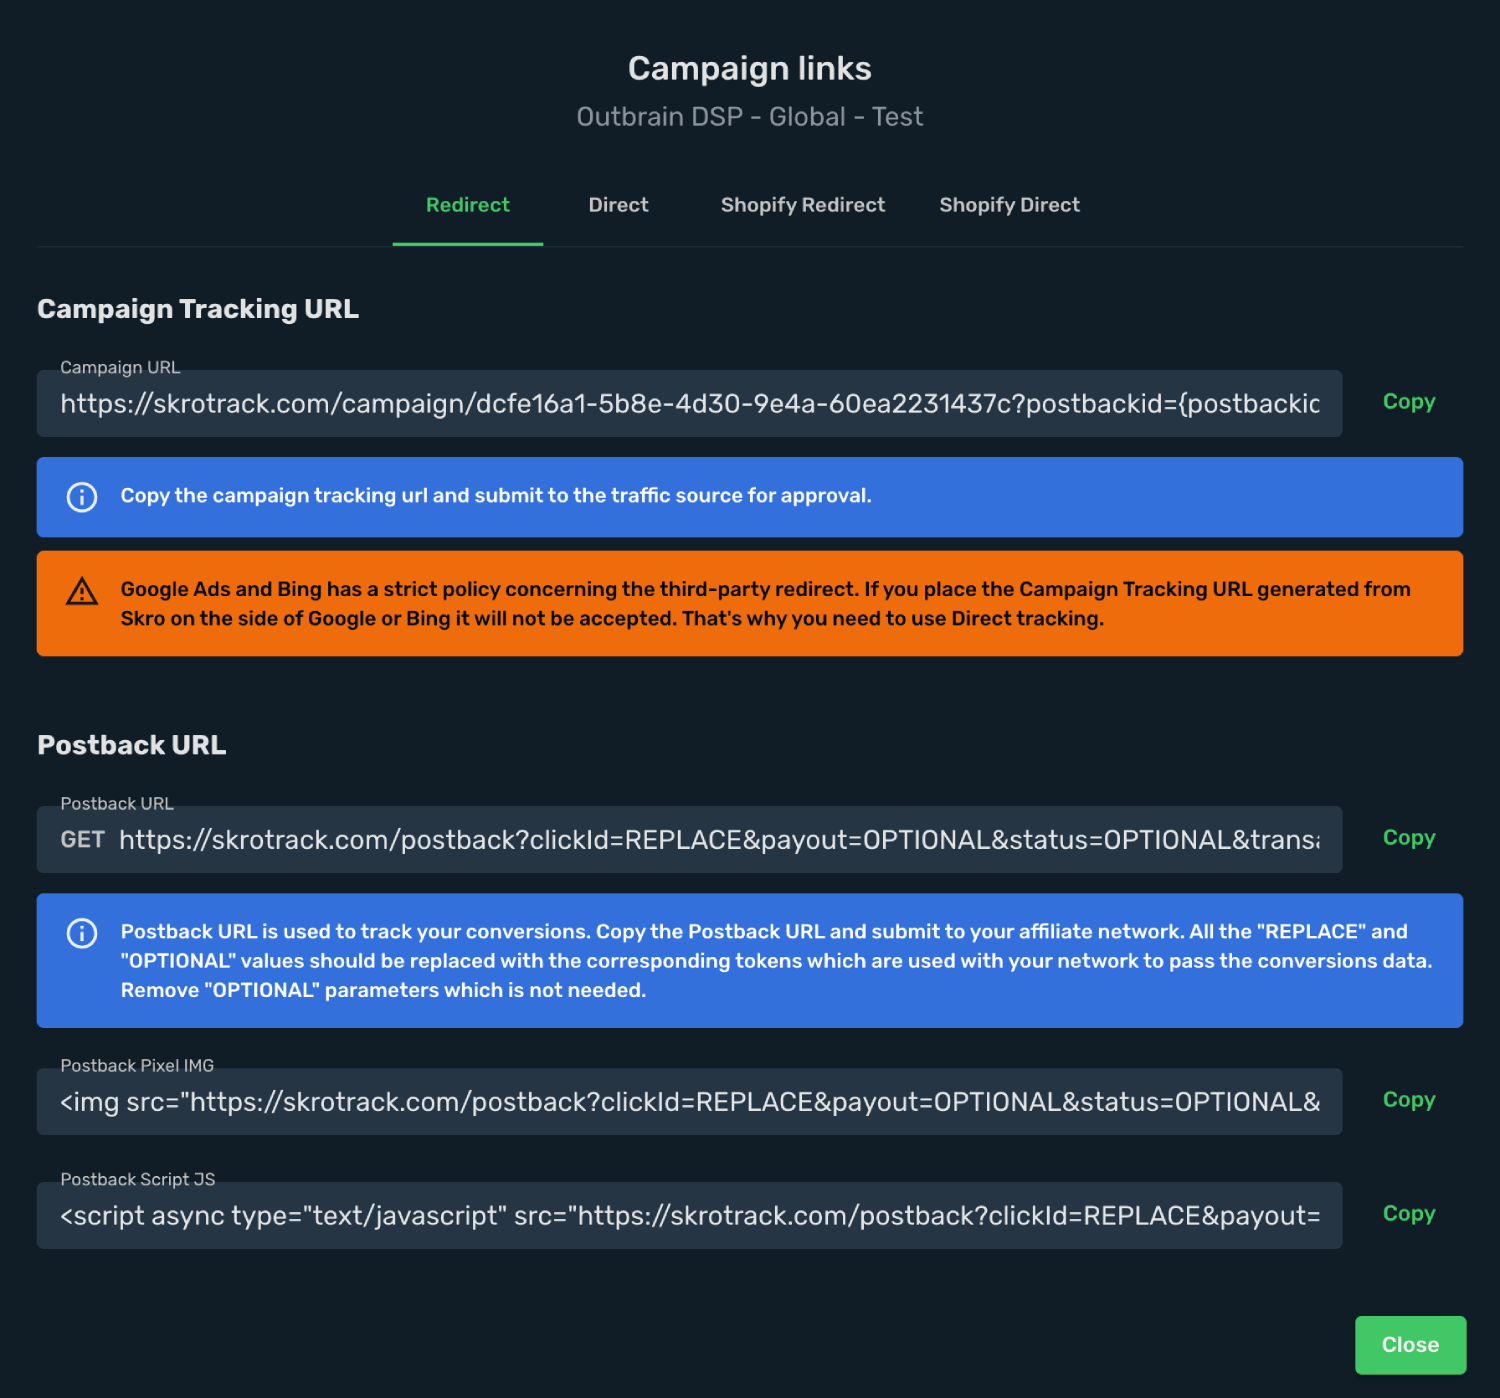Open the Direct tab
1500x1398 pixels.
[618, 205]
